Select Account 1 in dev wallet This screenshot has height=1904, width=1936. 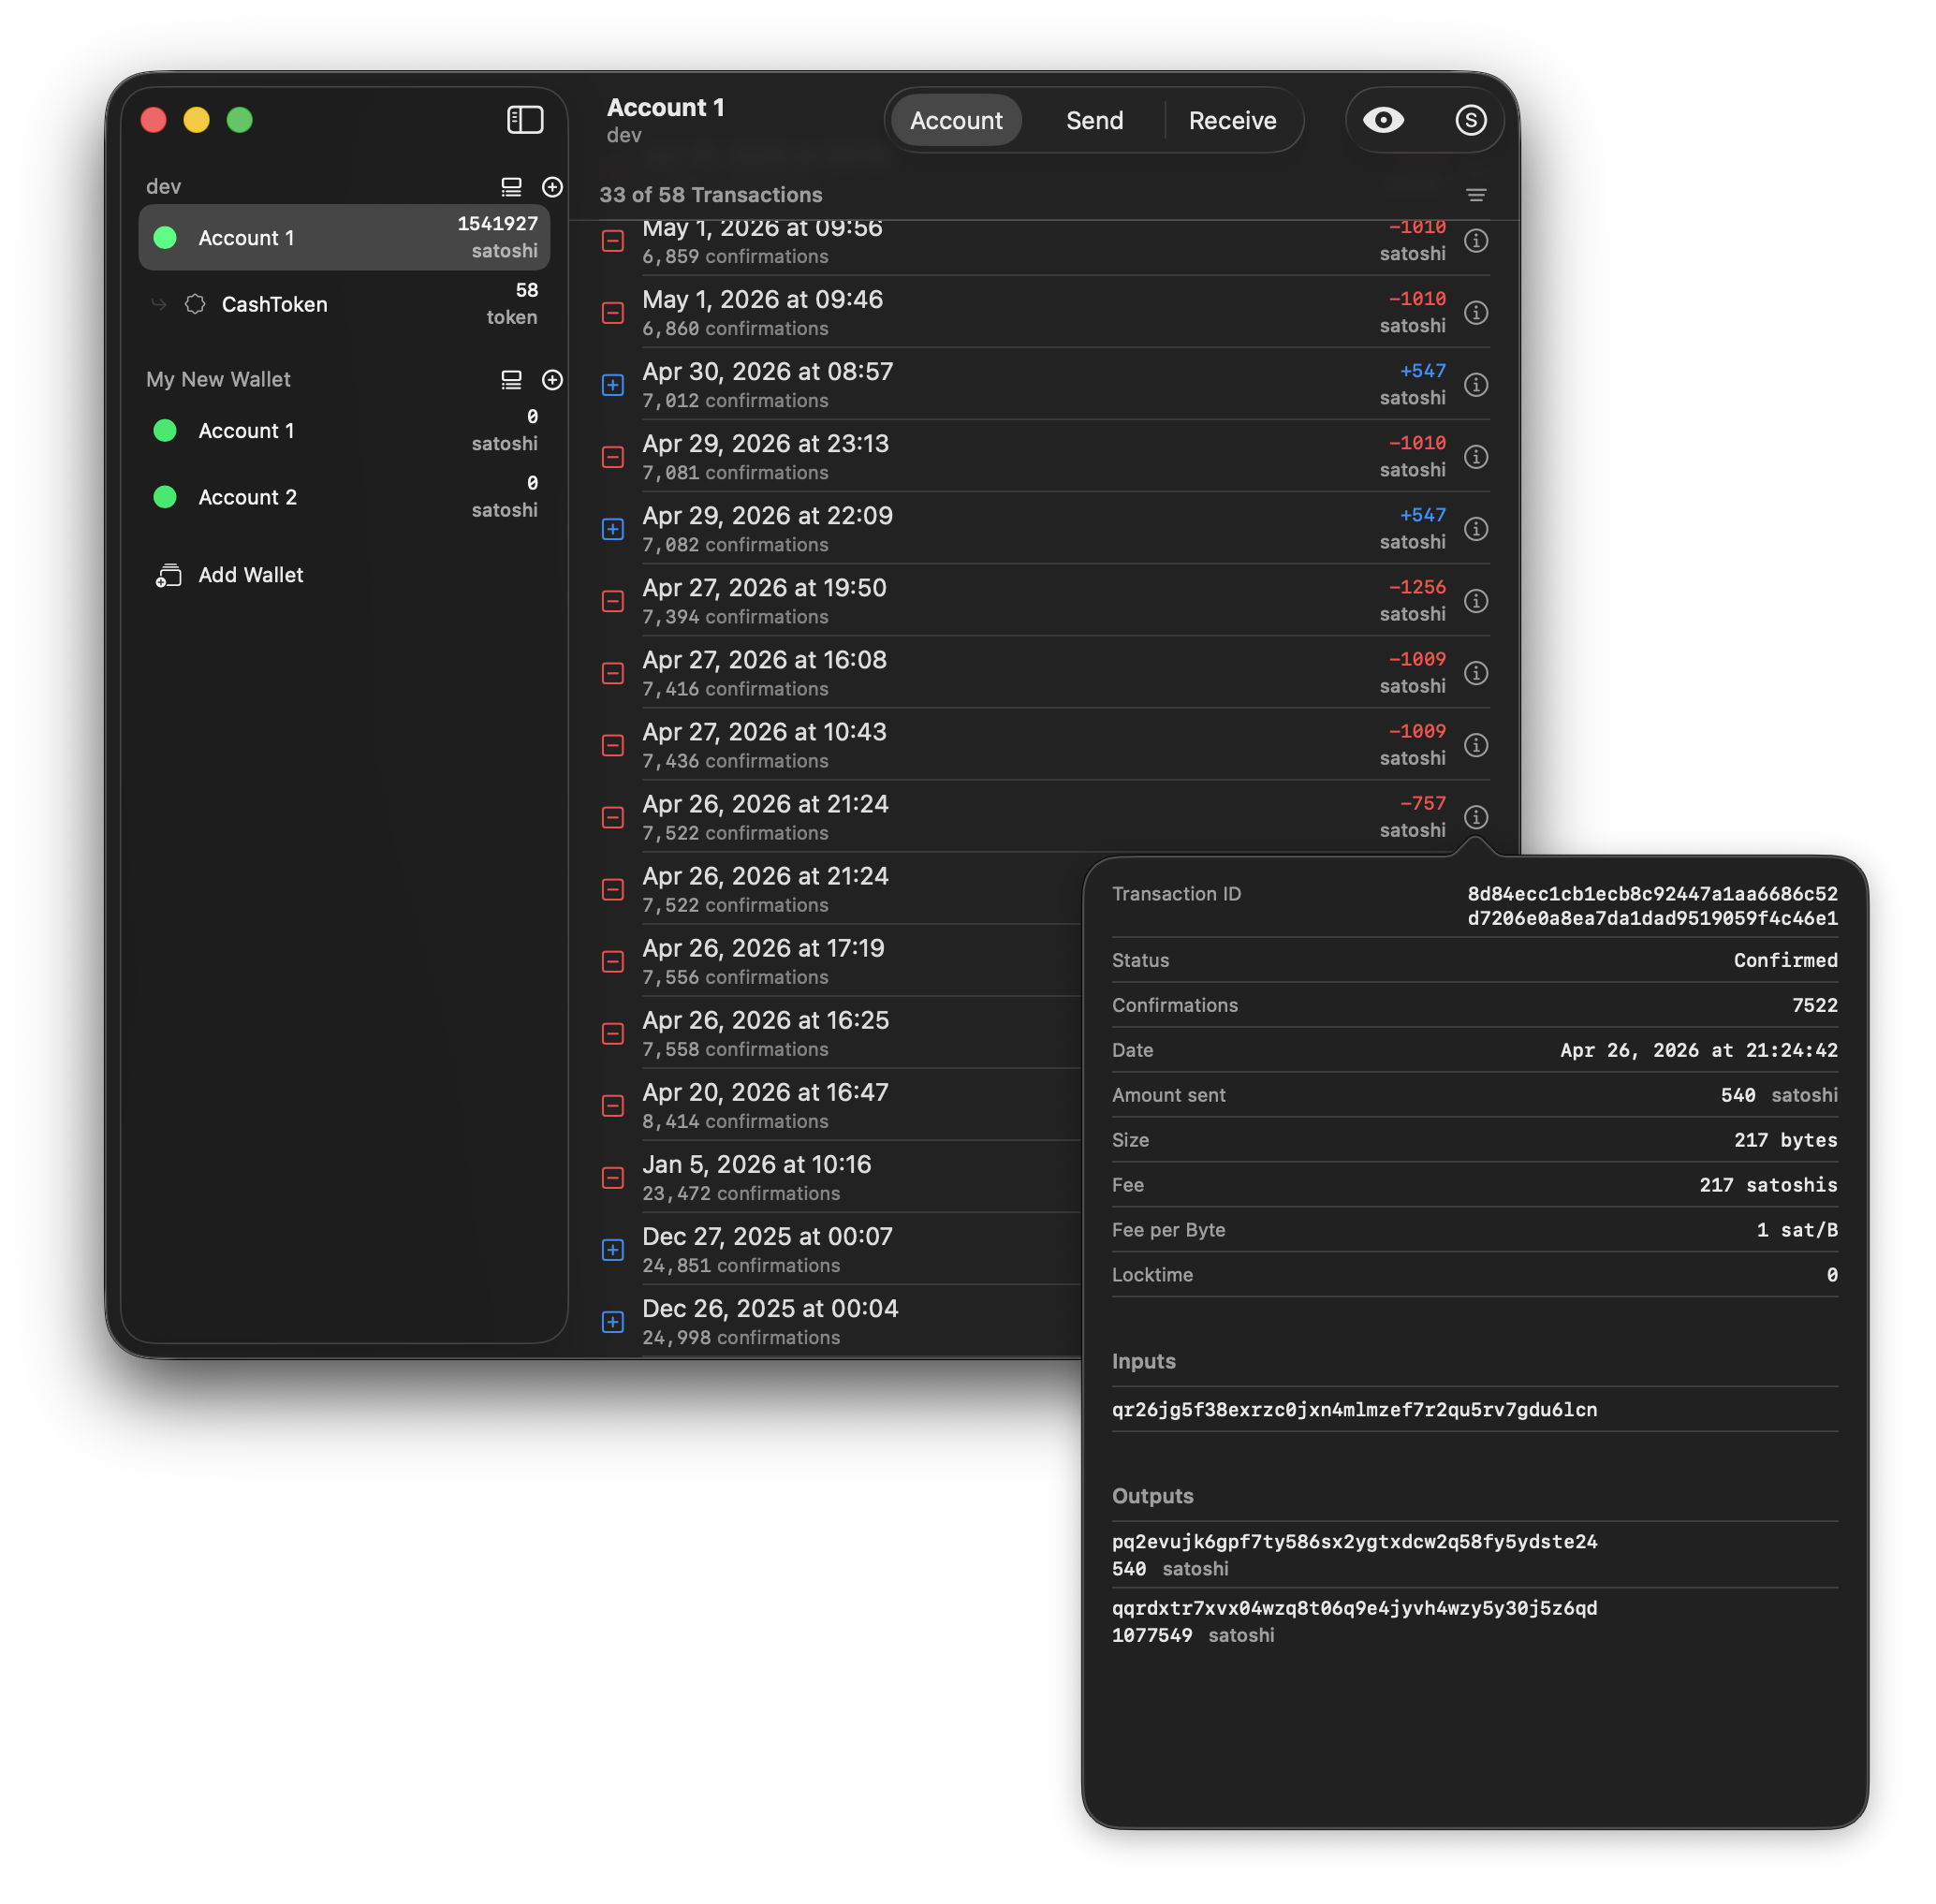point(344,238)
